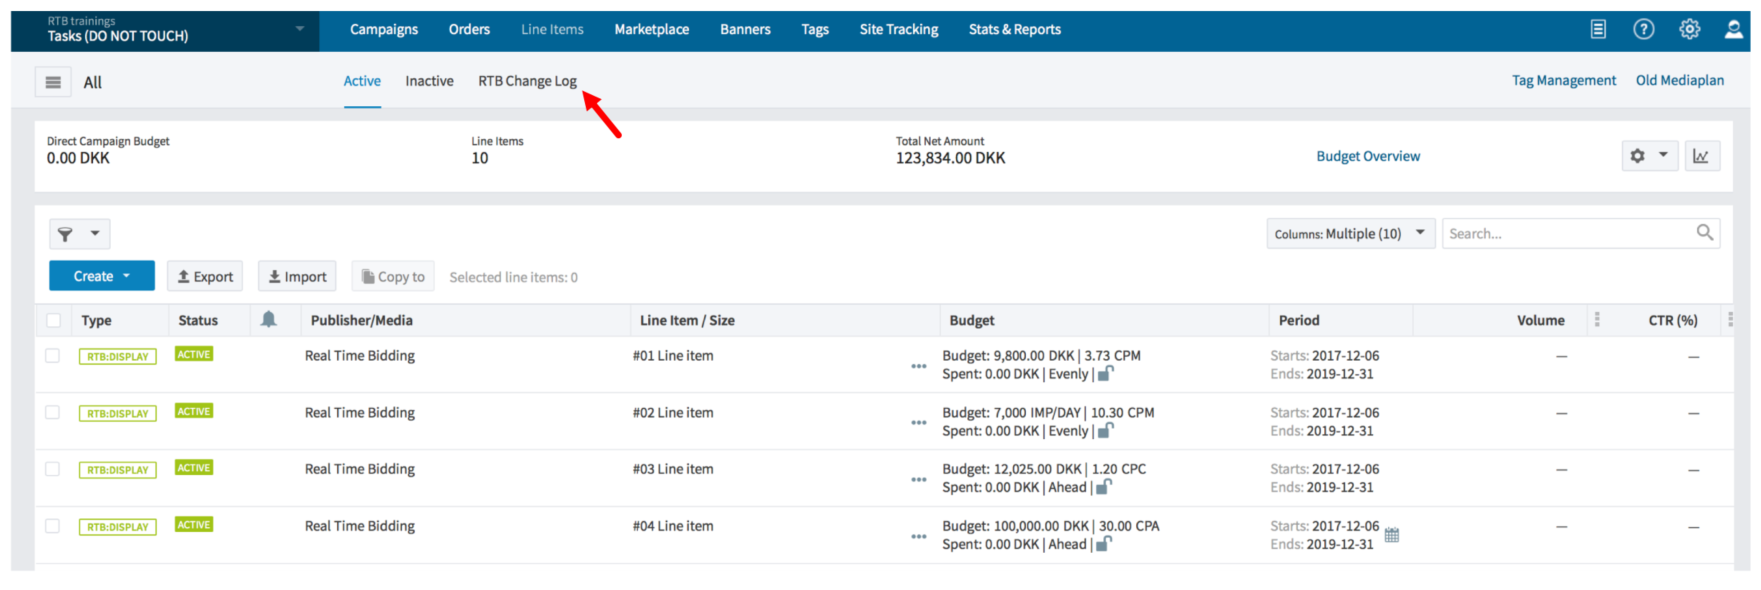Open the calendar icon on #04 Line item
This screenshot has width=1761, height=590.
coord(1391,535)
